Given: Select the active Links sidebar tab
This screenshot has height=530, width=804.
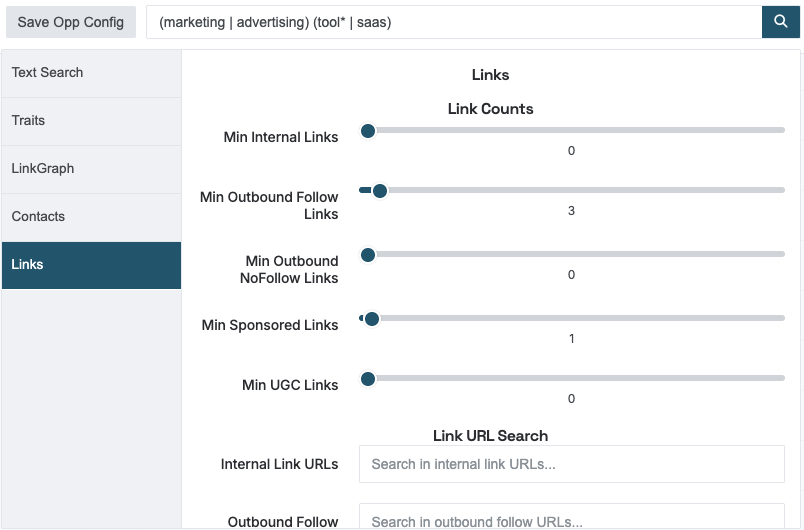Looking at the screenshot, I should pyautogui.click(x=91, y=265).
